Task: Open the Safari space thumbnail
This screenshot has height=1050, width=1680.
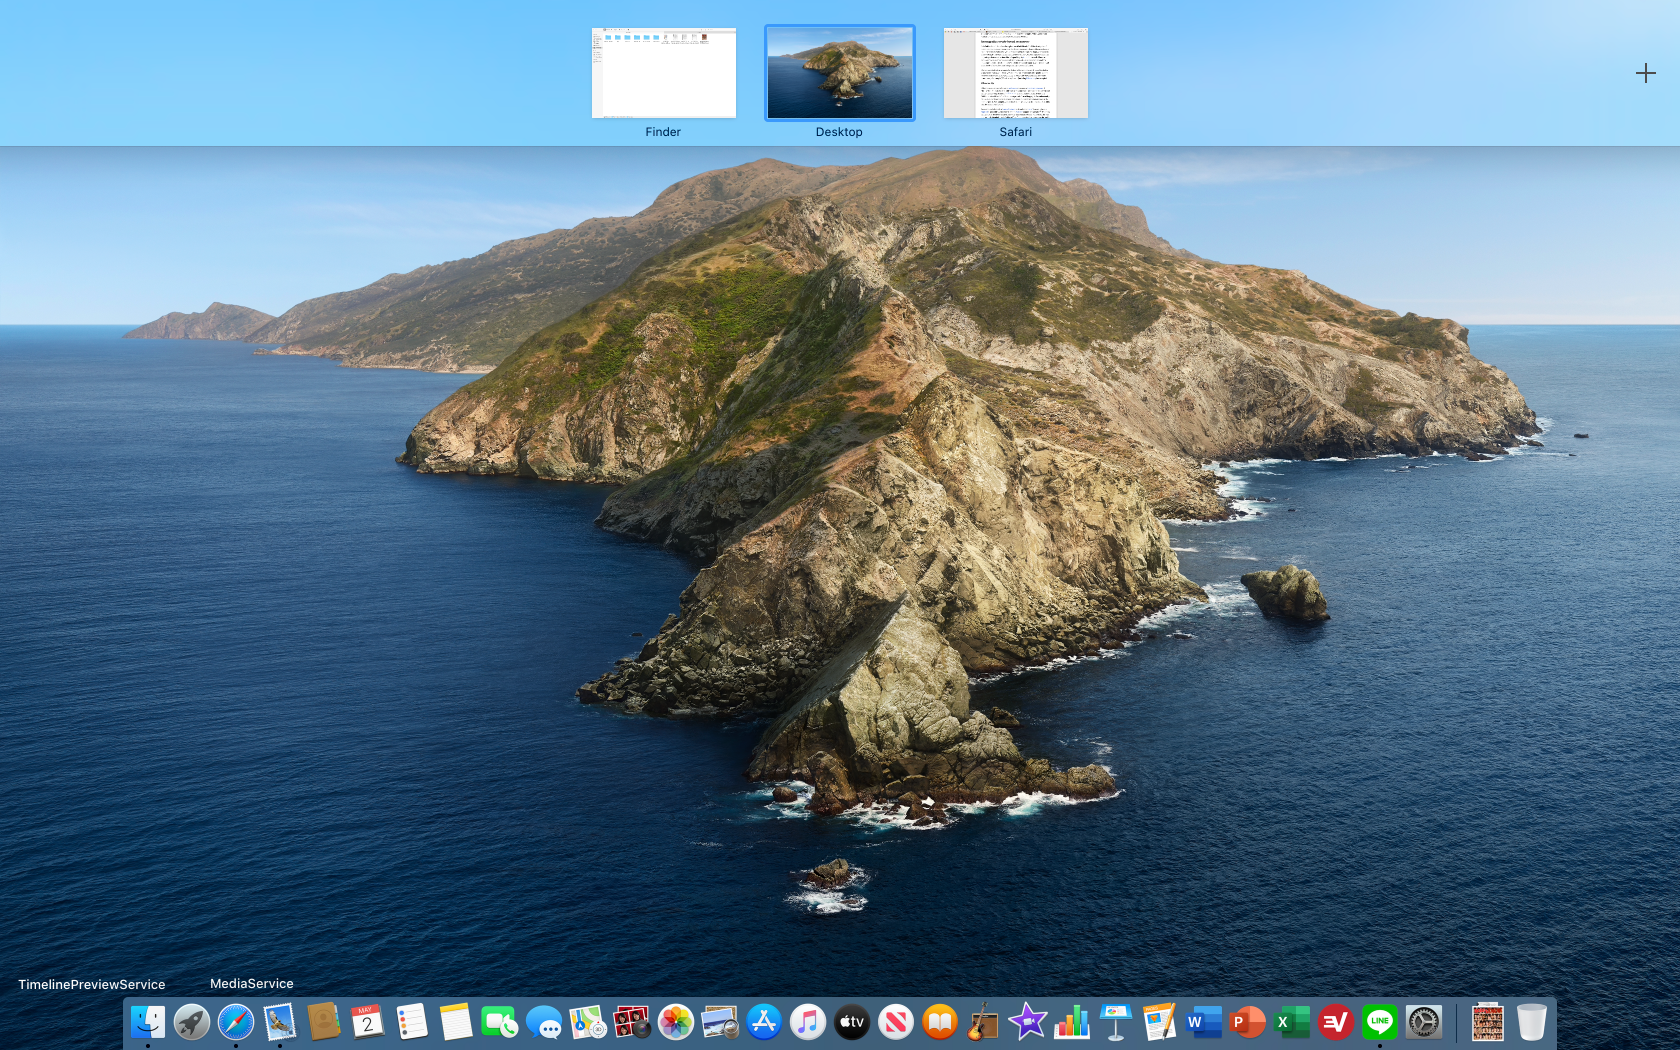Action: [x=1015, y=73]
